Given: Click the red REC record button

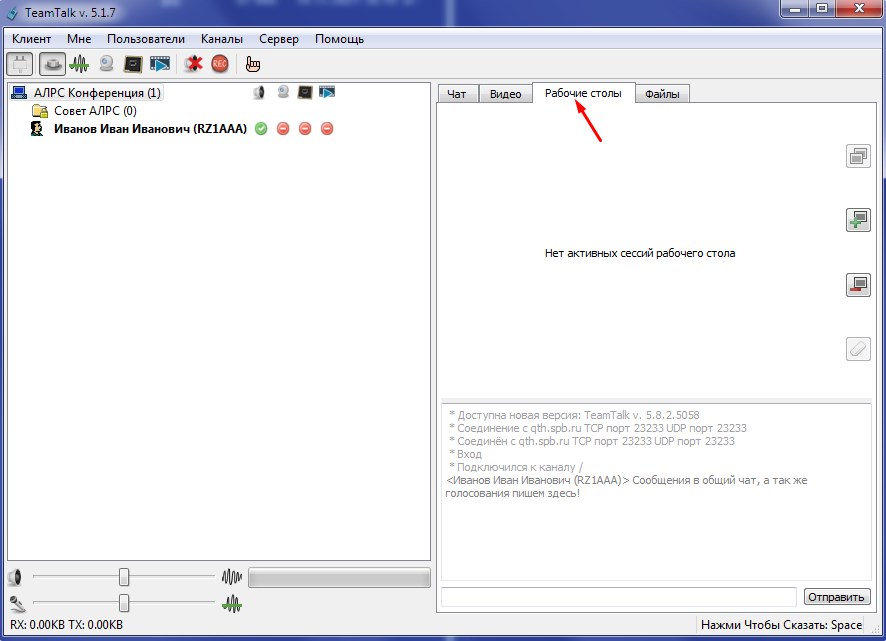Looking at the screenshot, I should pos(220,64).
